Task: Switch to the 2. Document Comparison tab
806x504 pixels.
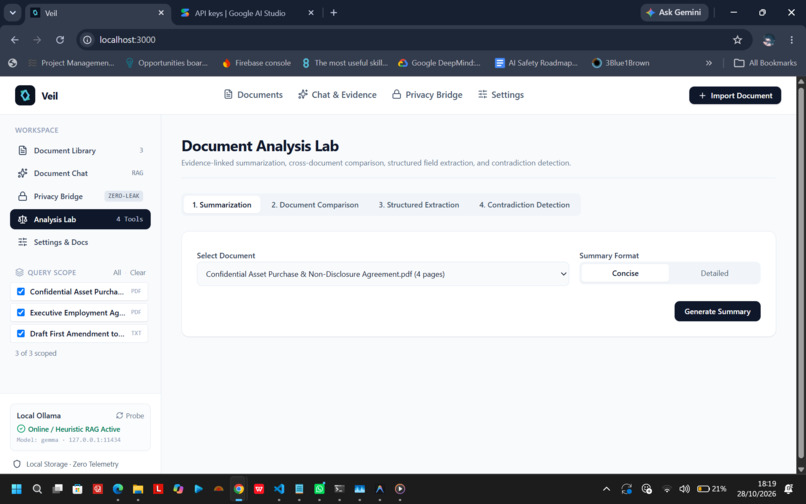Action: (315, 205)
